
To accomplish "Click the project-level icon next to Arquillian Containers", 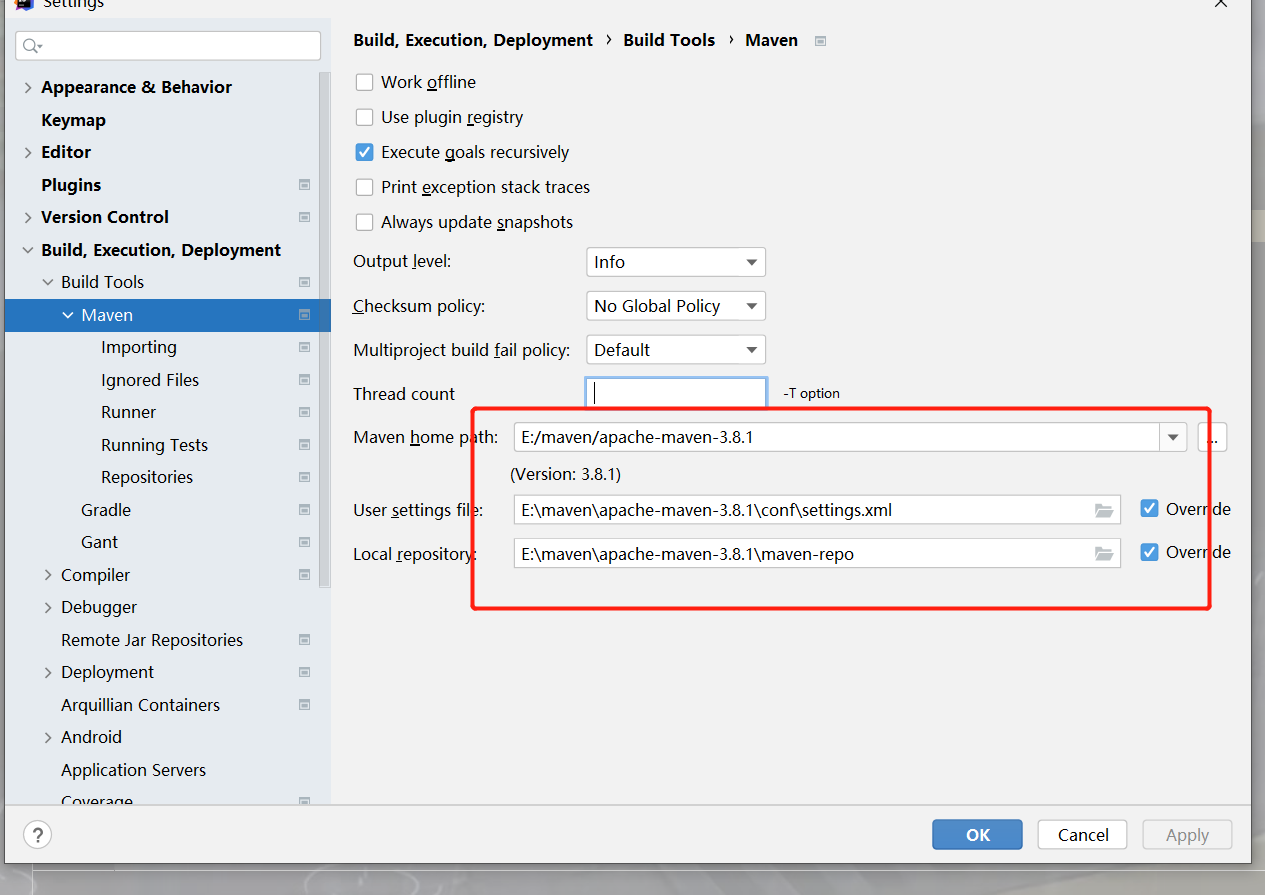I will [304, 705].
